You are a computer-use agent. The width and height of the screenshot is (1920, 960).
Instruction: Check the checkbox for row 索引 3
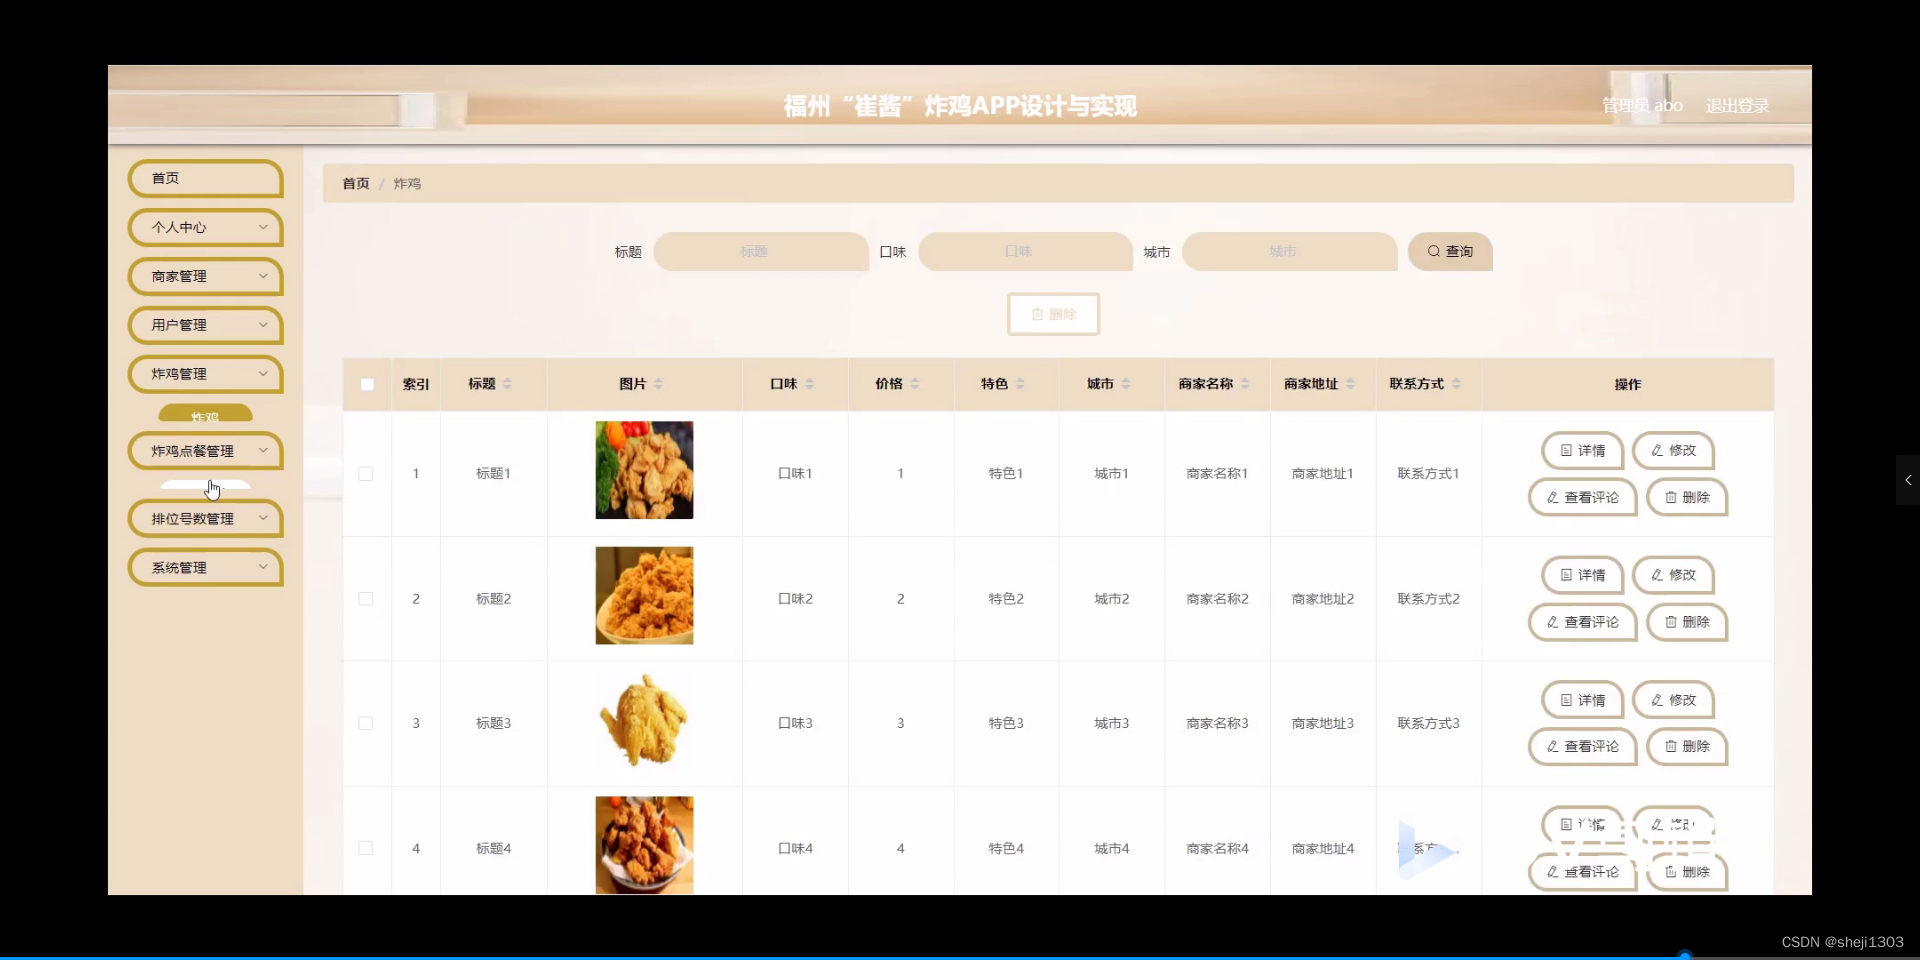pyautogui.click(x=366, y=724)
